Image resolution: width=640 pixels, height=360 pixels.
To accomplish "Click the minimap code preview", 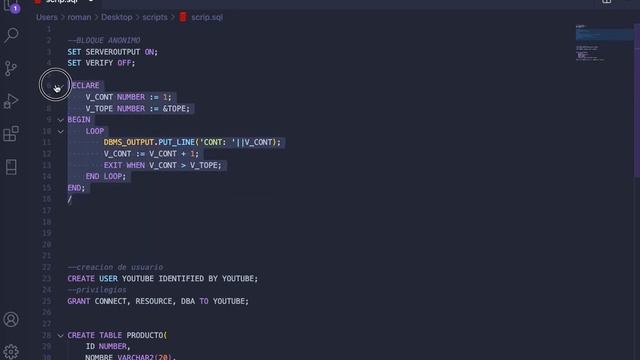I will [x=604, y=43].
